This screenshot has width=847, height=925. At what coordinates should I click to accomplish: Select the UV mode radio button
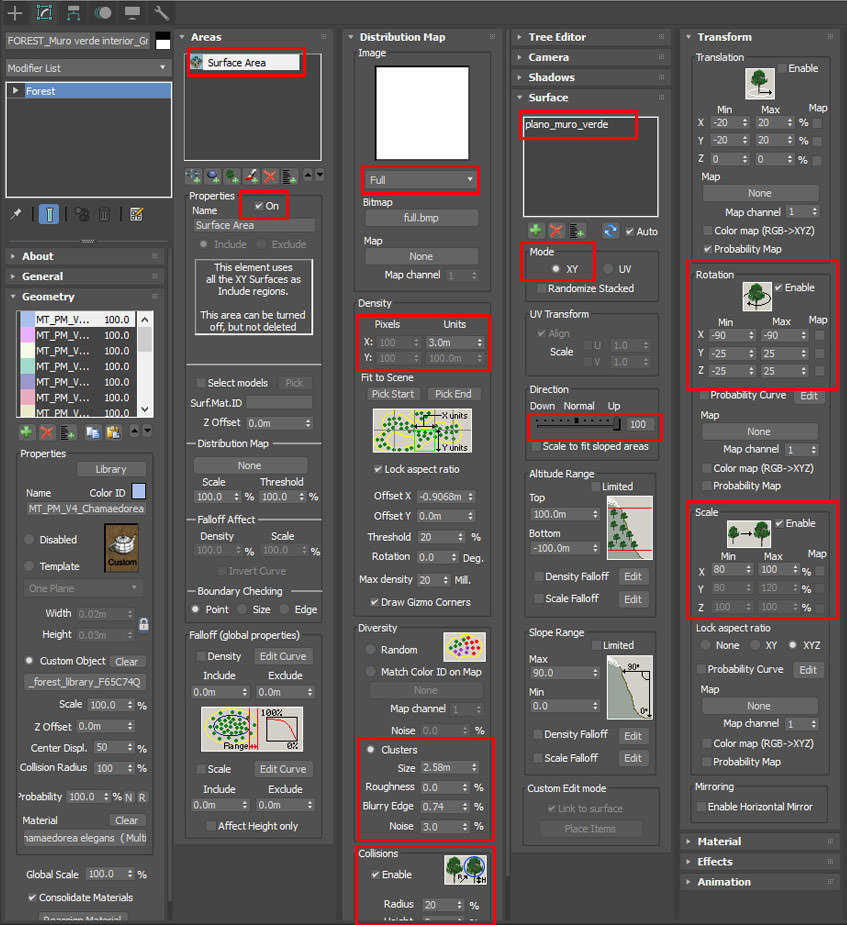click(x=608, y=269)
